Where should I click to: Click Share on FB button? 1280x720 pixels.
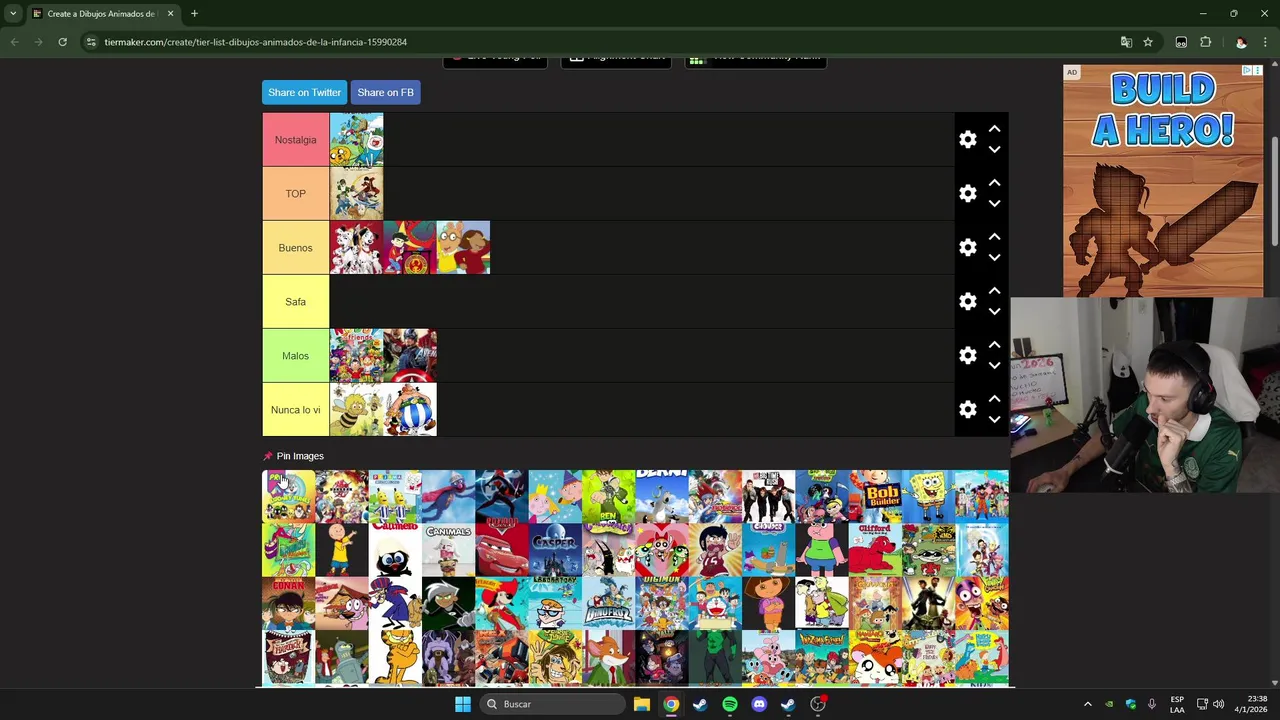point(385,92)
